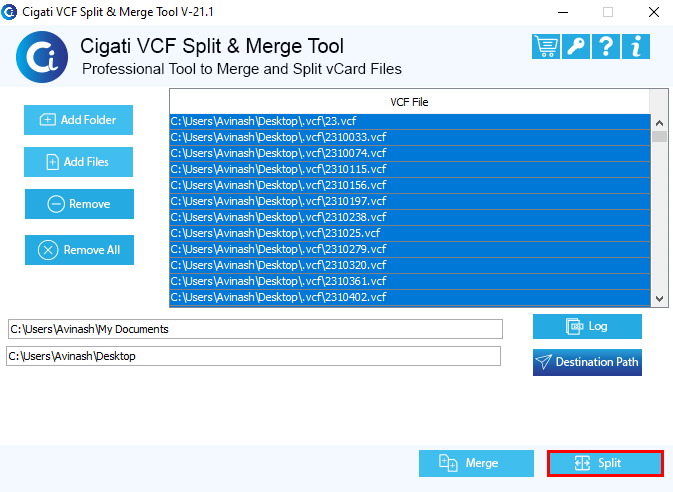Select the row 2310033.vcf
673x492 pixels.
point(410,137)
